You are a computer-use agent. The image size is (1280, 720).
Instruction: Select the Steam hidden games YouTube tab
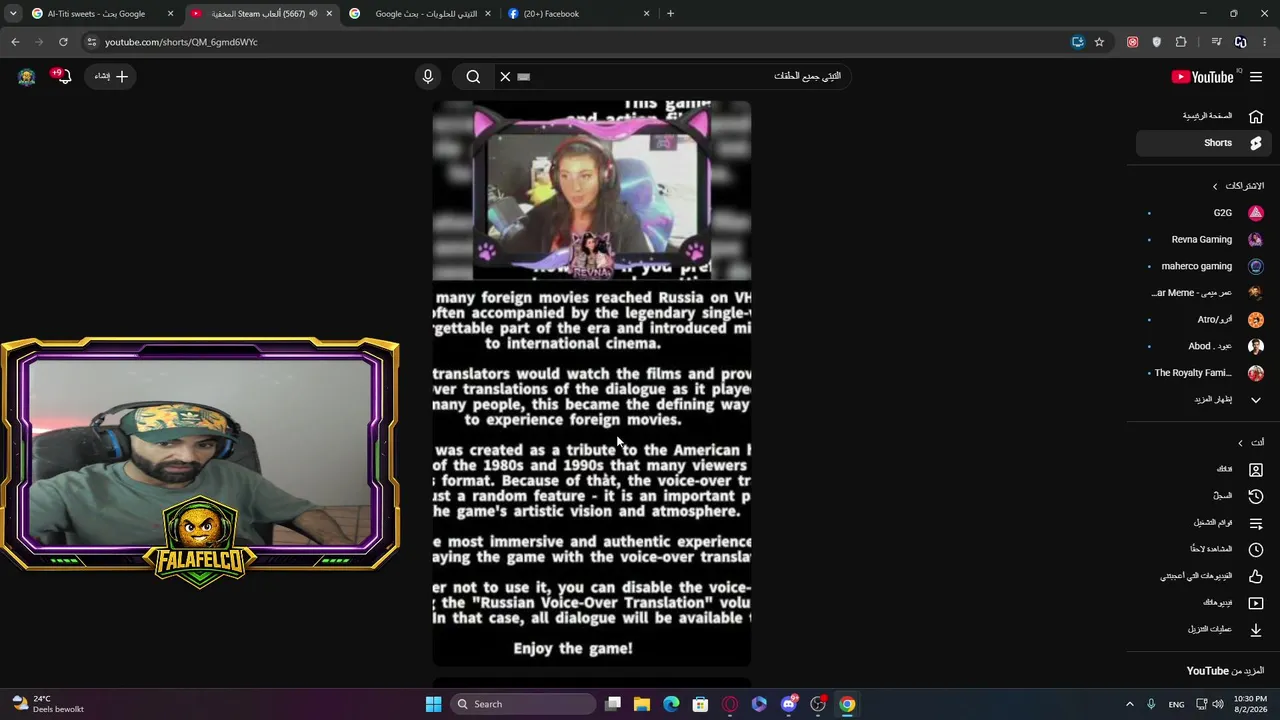coord(262,14)
